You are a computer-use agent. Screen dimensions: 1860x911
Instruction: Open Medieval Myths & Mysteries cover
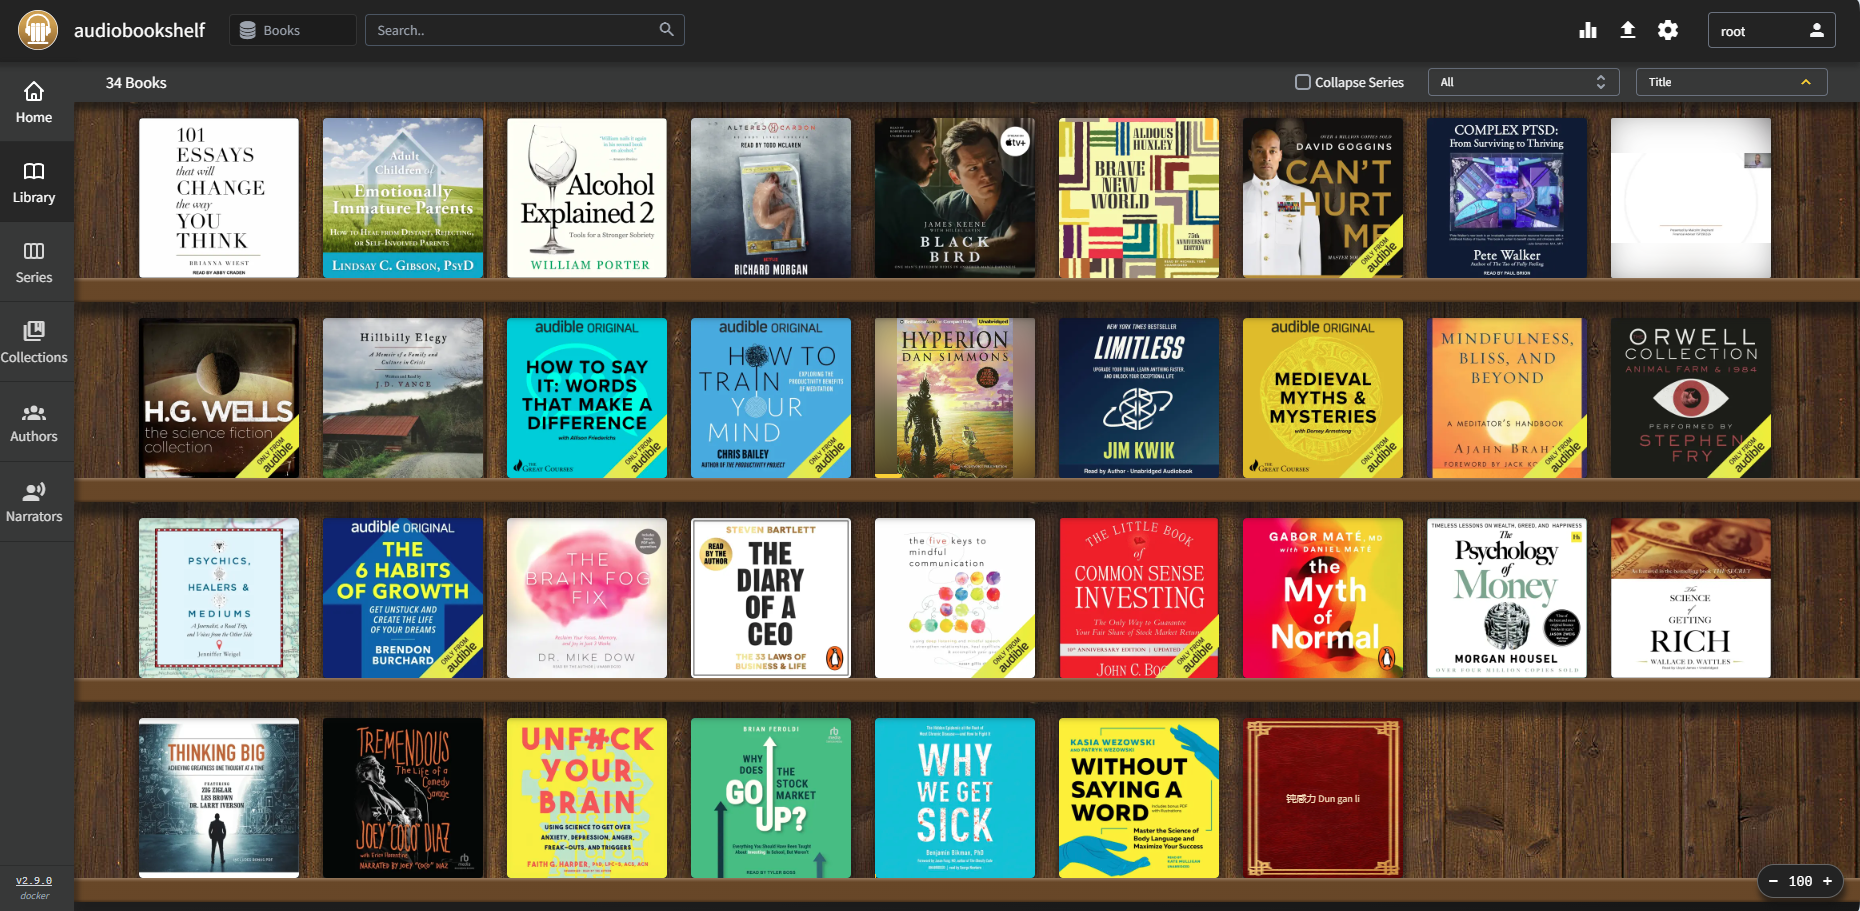coord(1323,398)
